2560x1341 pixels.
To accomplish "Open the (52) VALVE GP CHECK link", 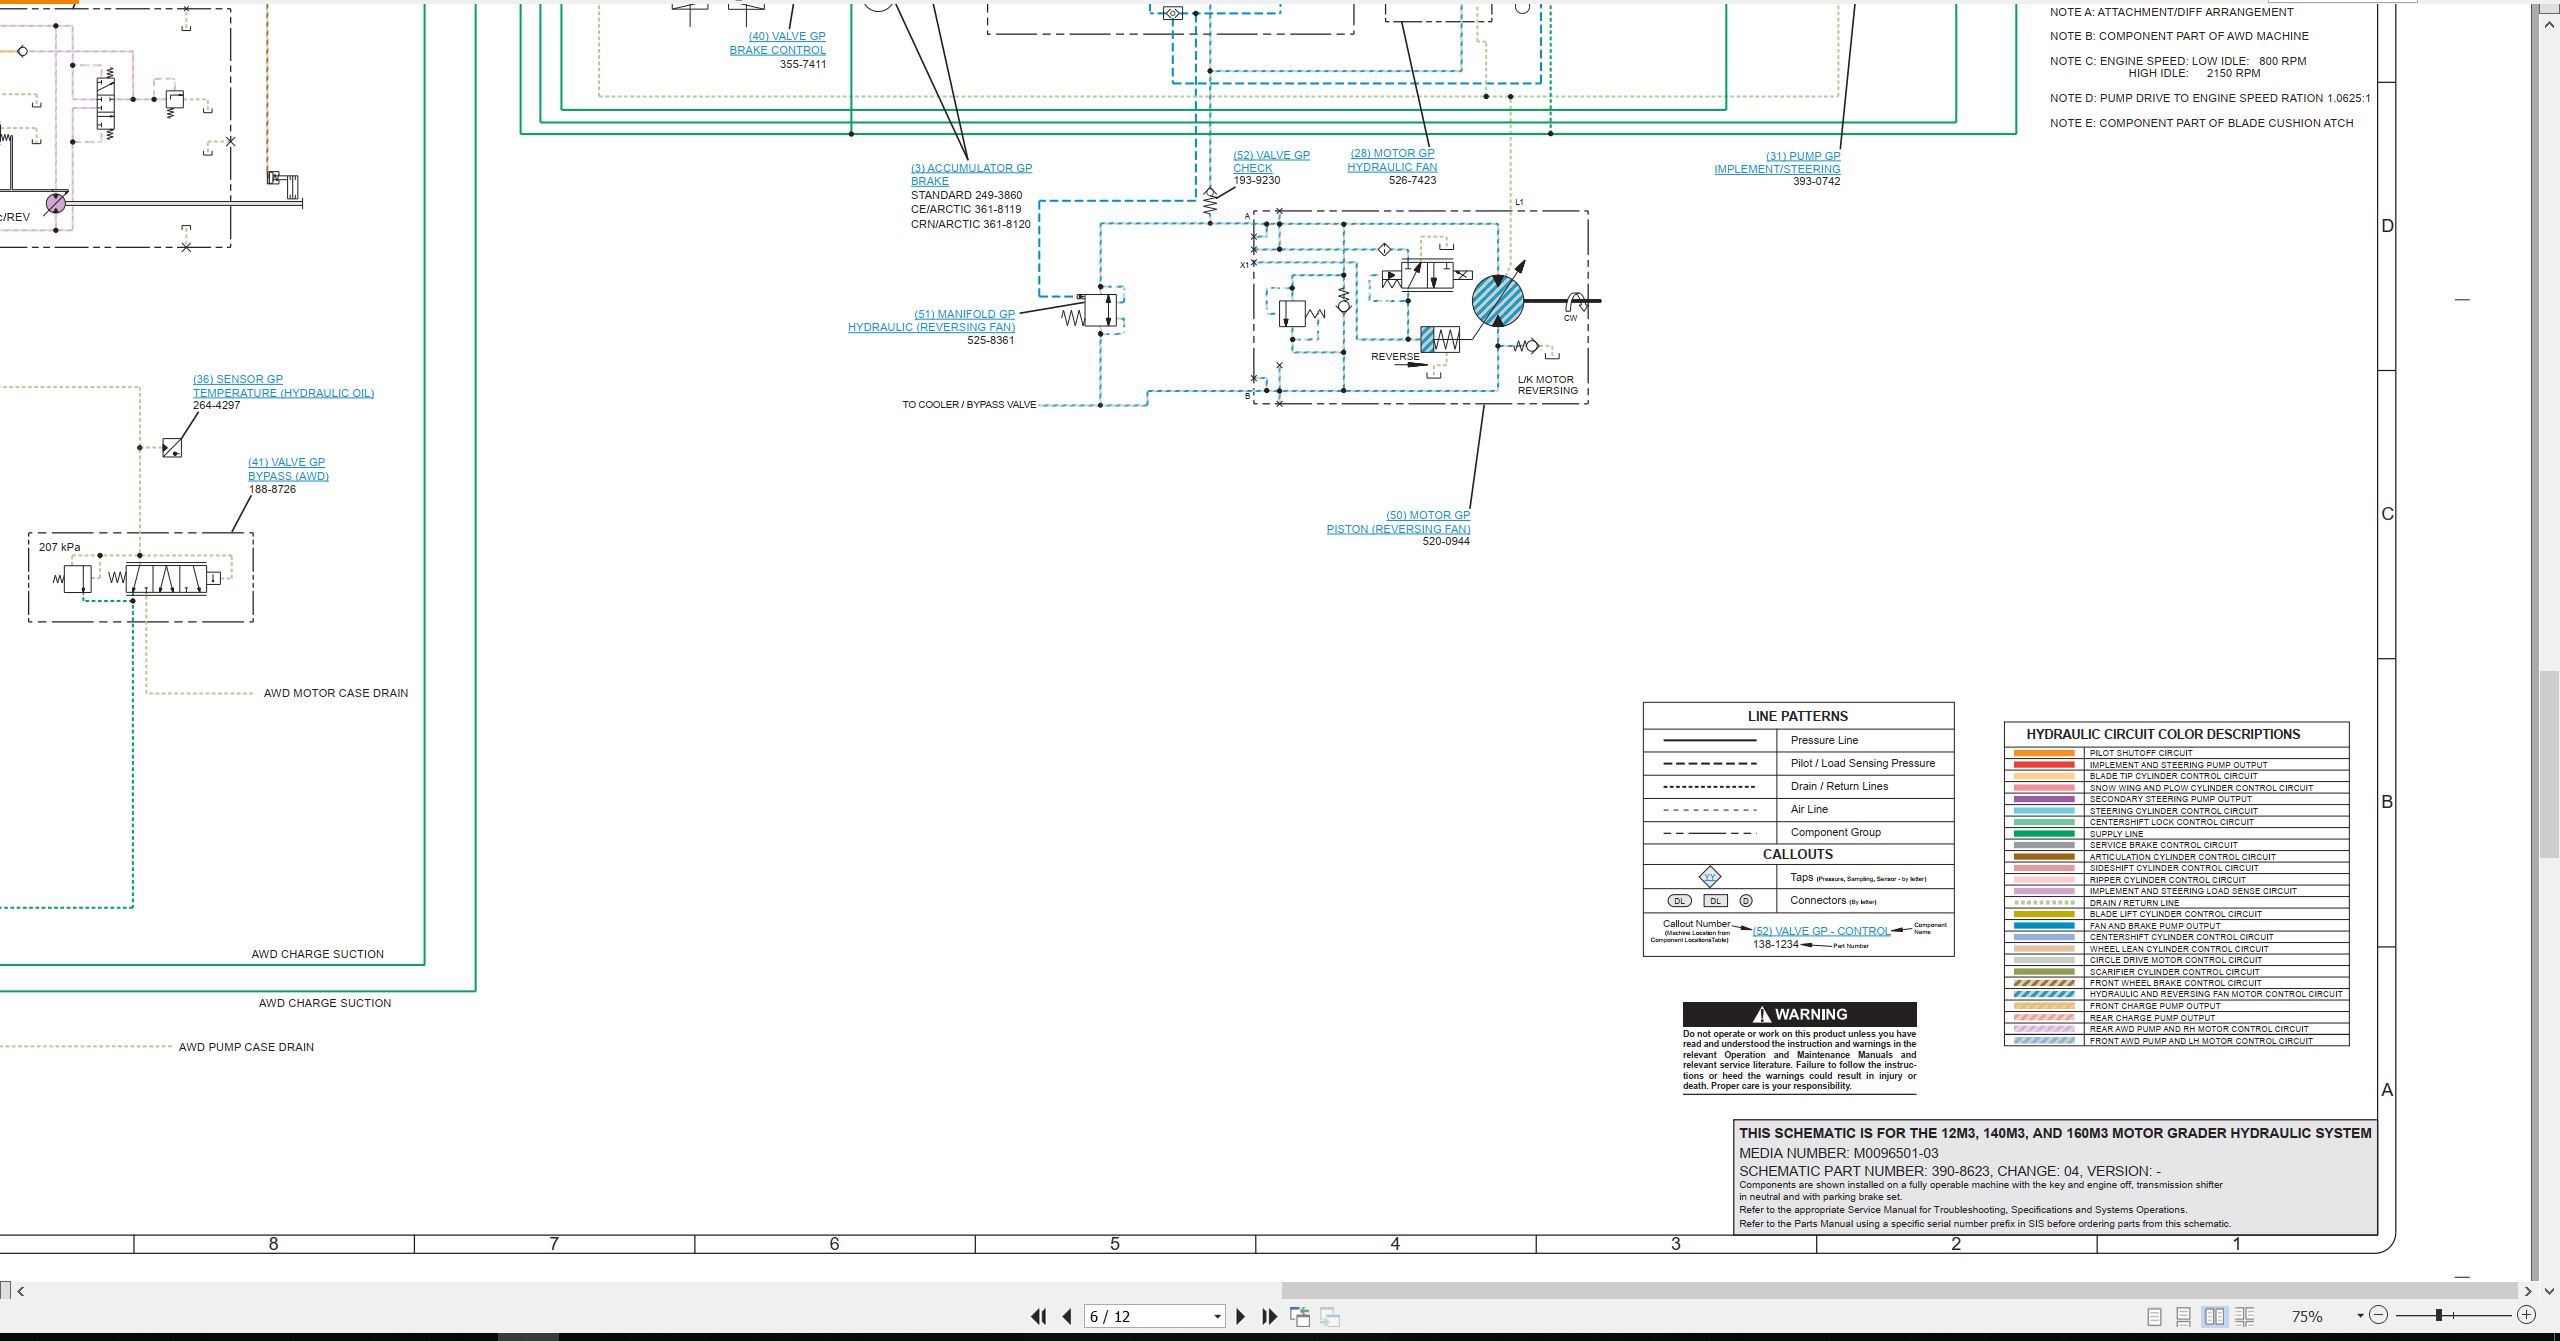I will (x=1271, y=162).
